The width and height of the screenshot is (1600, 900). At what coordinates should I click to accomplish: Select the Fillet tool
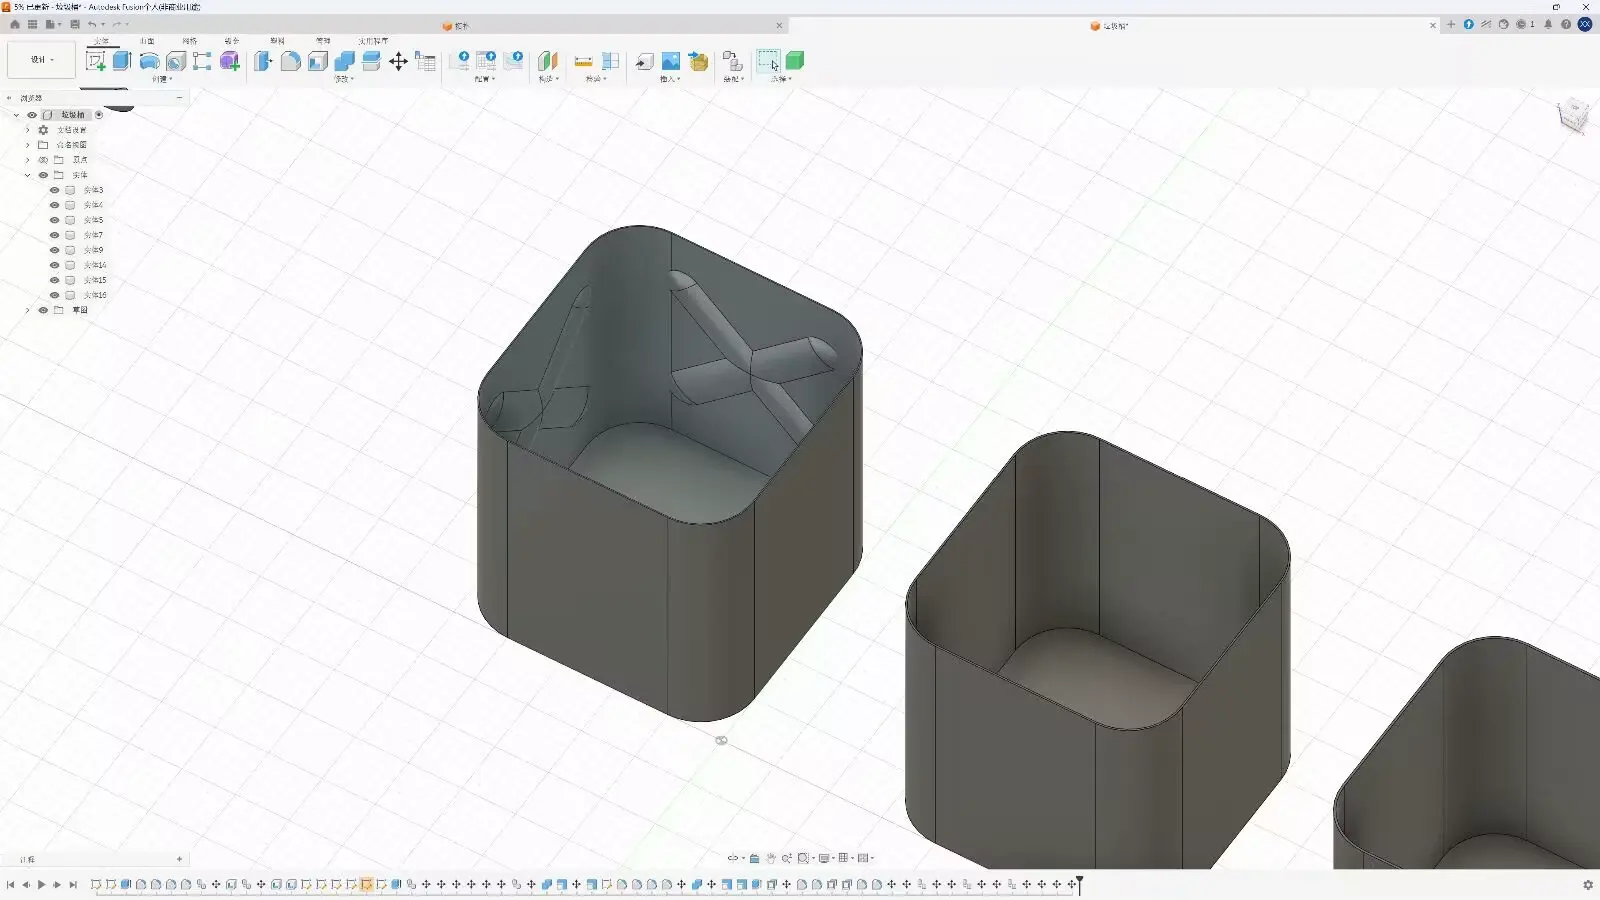click(x=290, y=61)
